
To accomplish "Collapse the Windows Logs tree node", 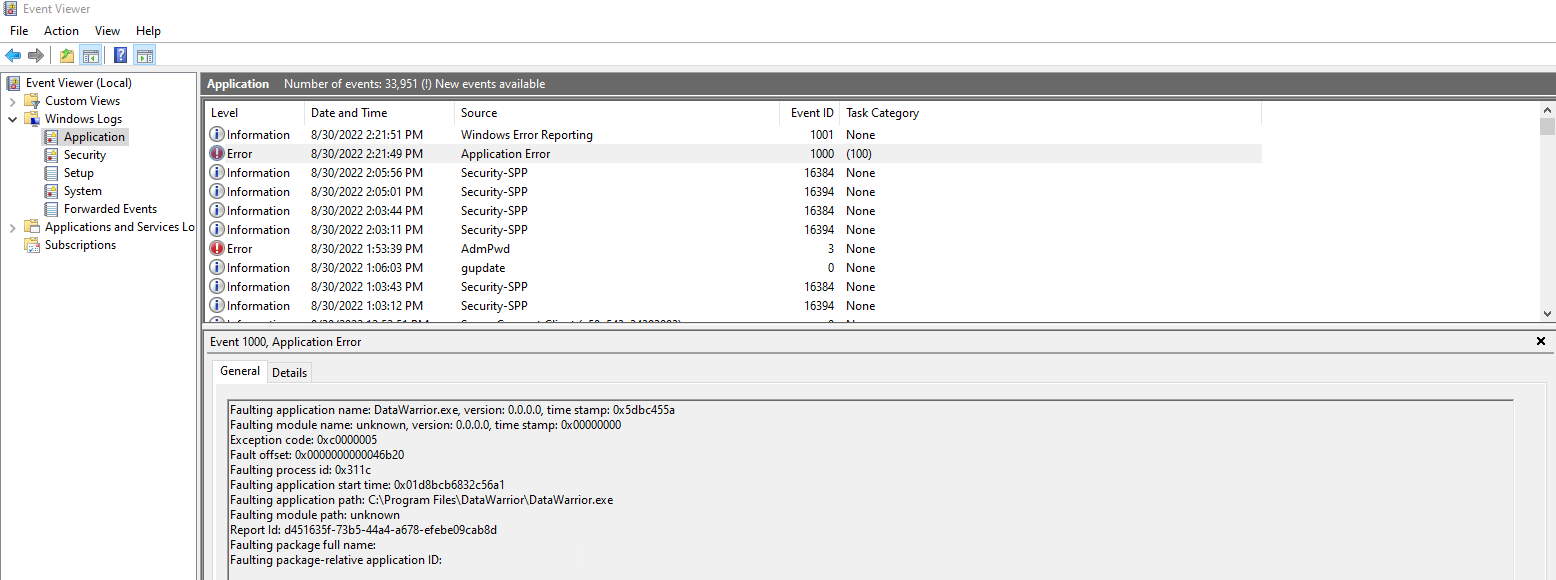I will coord(13,119).
